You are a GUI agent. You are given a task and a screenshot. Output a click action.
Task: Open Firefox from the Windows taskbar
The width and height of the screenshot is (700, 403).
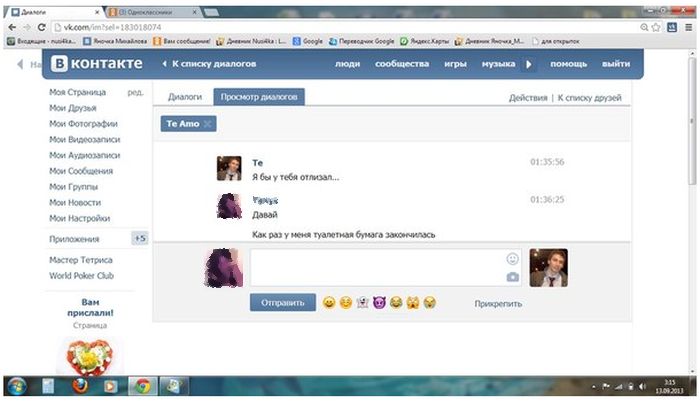coord(80,385)
